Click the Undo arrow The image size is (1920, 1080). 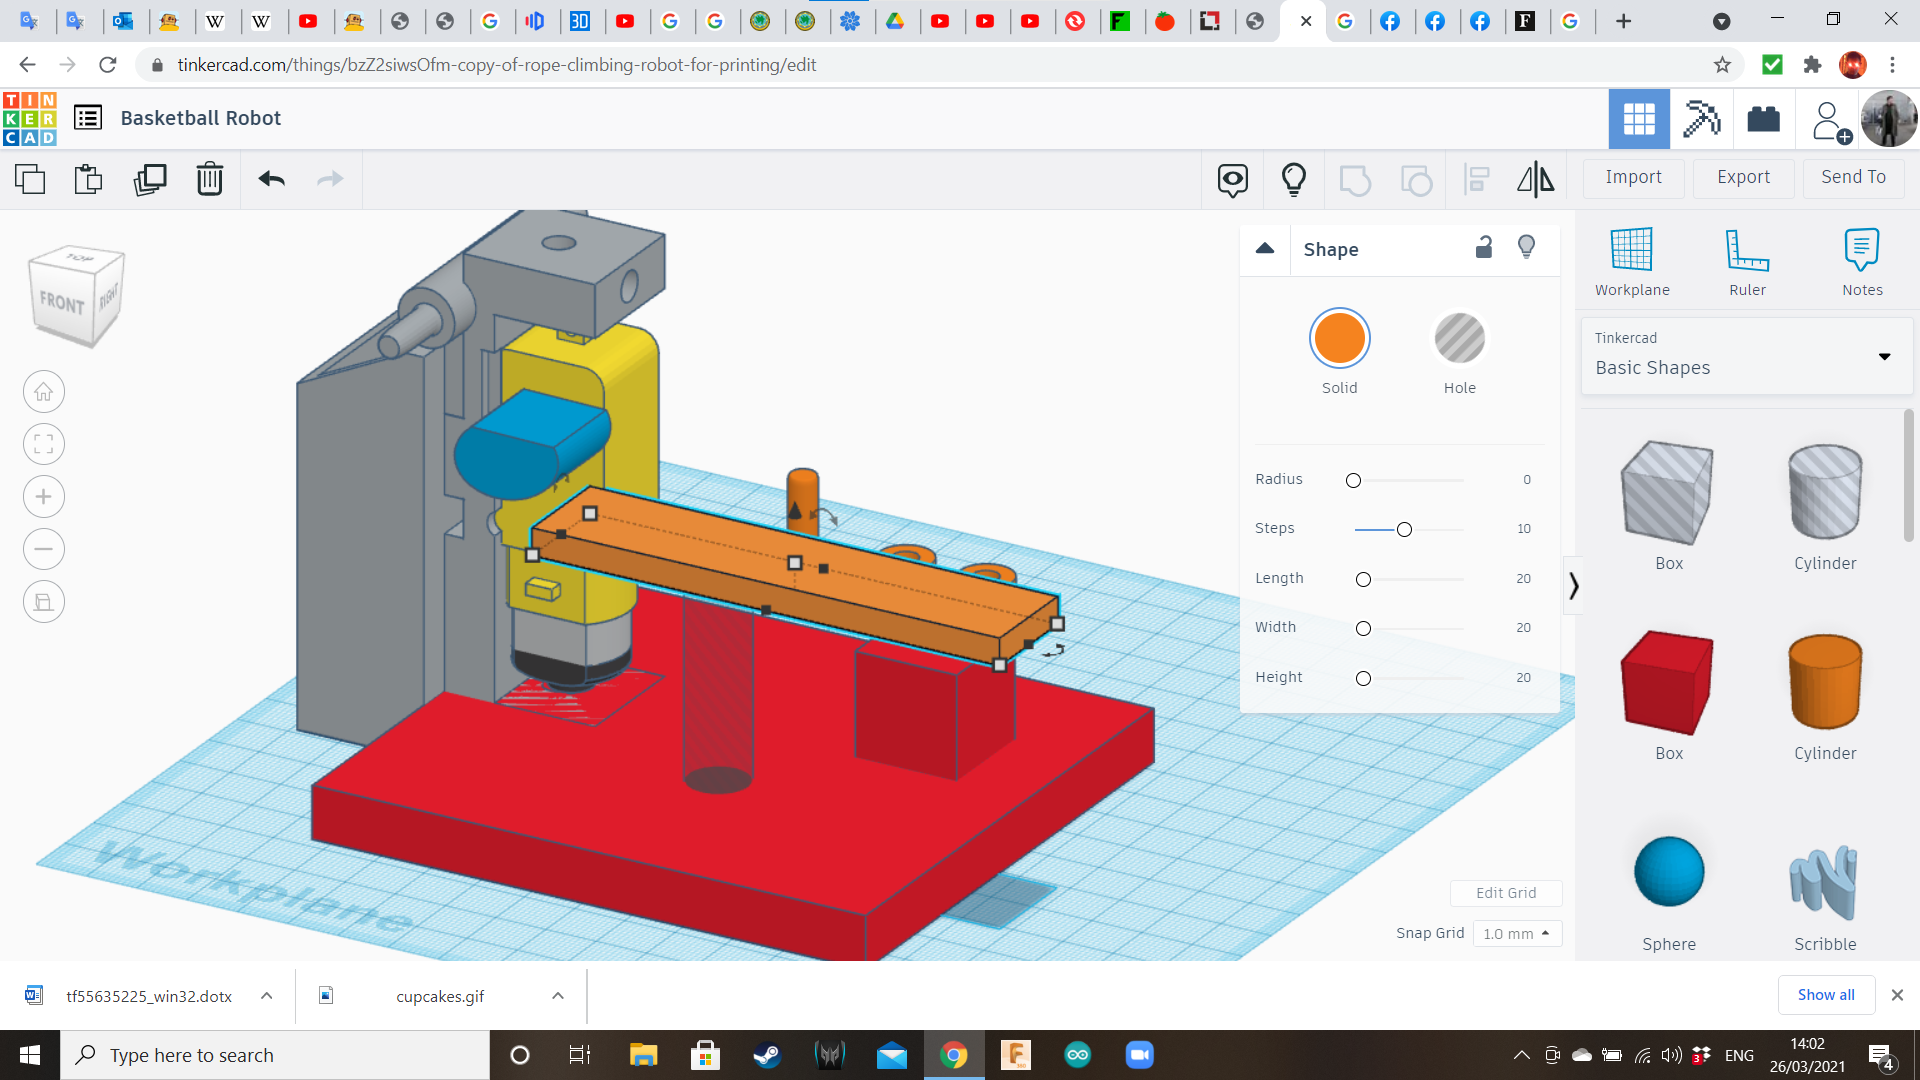[x=271, y=179]
